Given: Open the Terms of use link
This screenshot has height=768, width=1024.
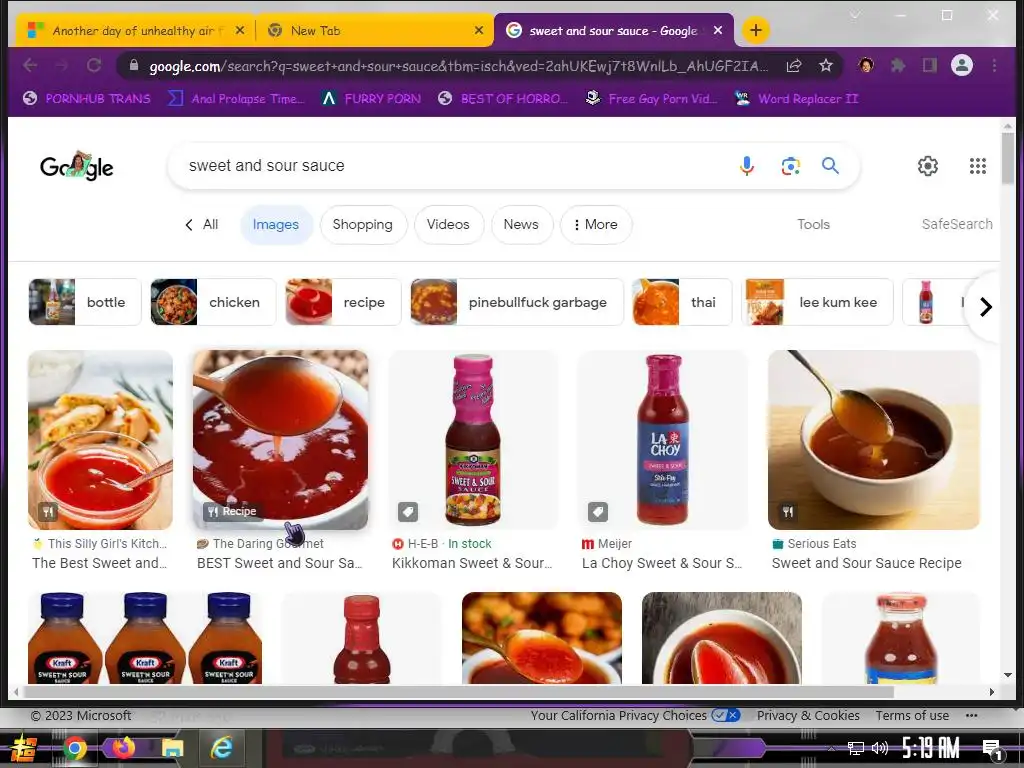Looking at the screenshot, I should click(912, 715).
